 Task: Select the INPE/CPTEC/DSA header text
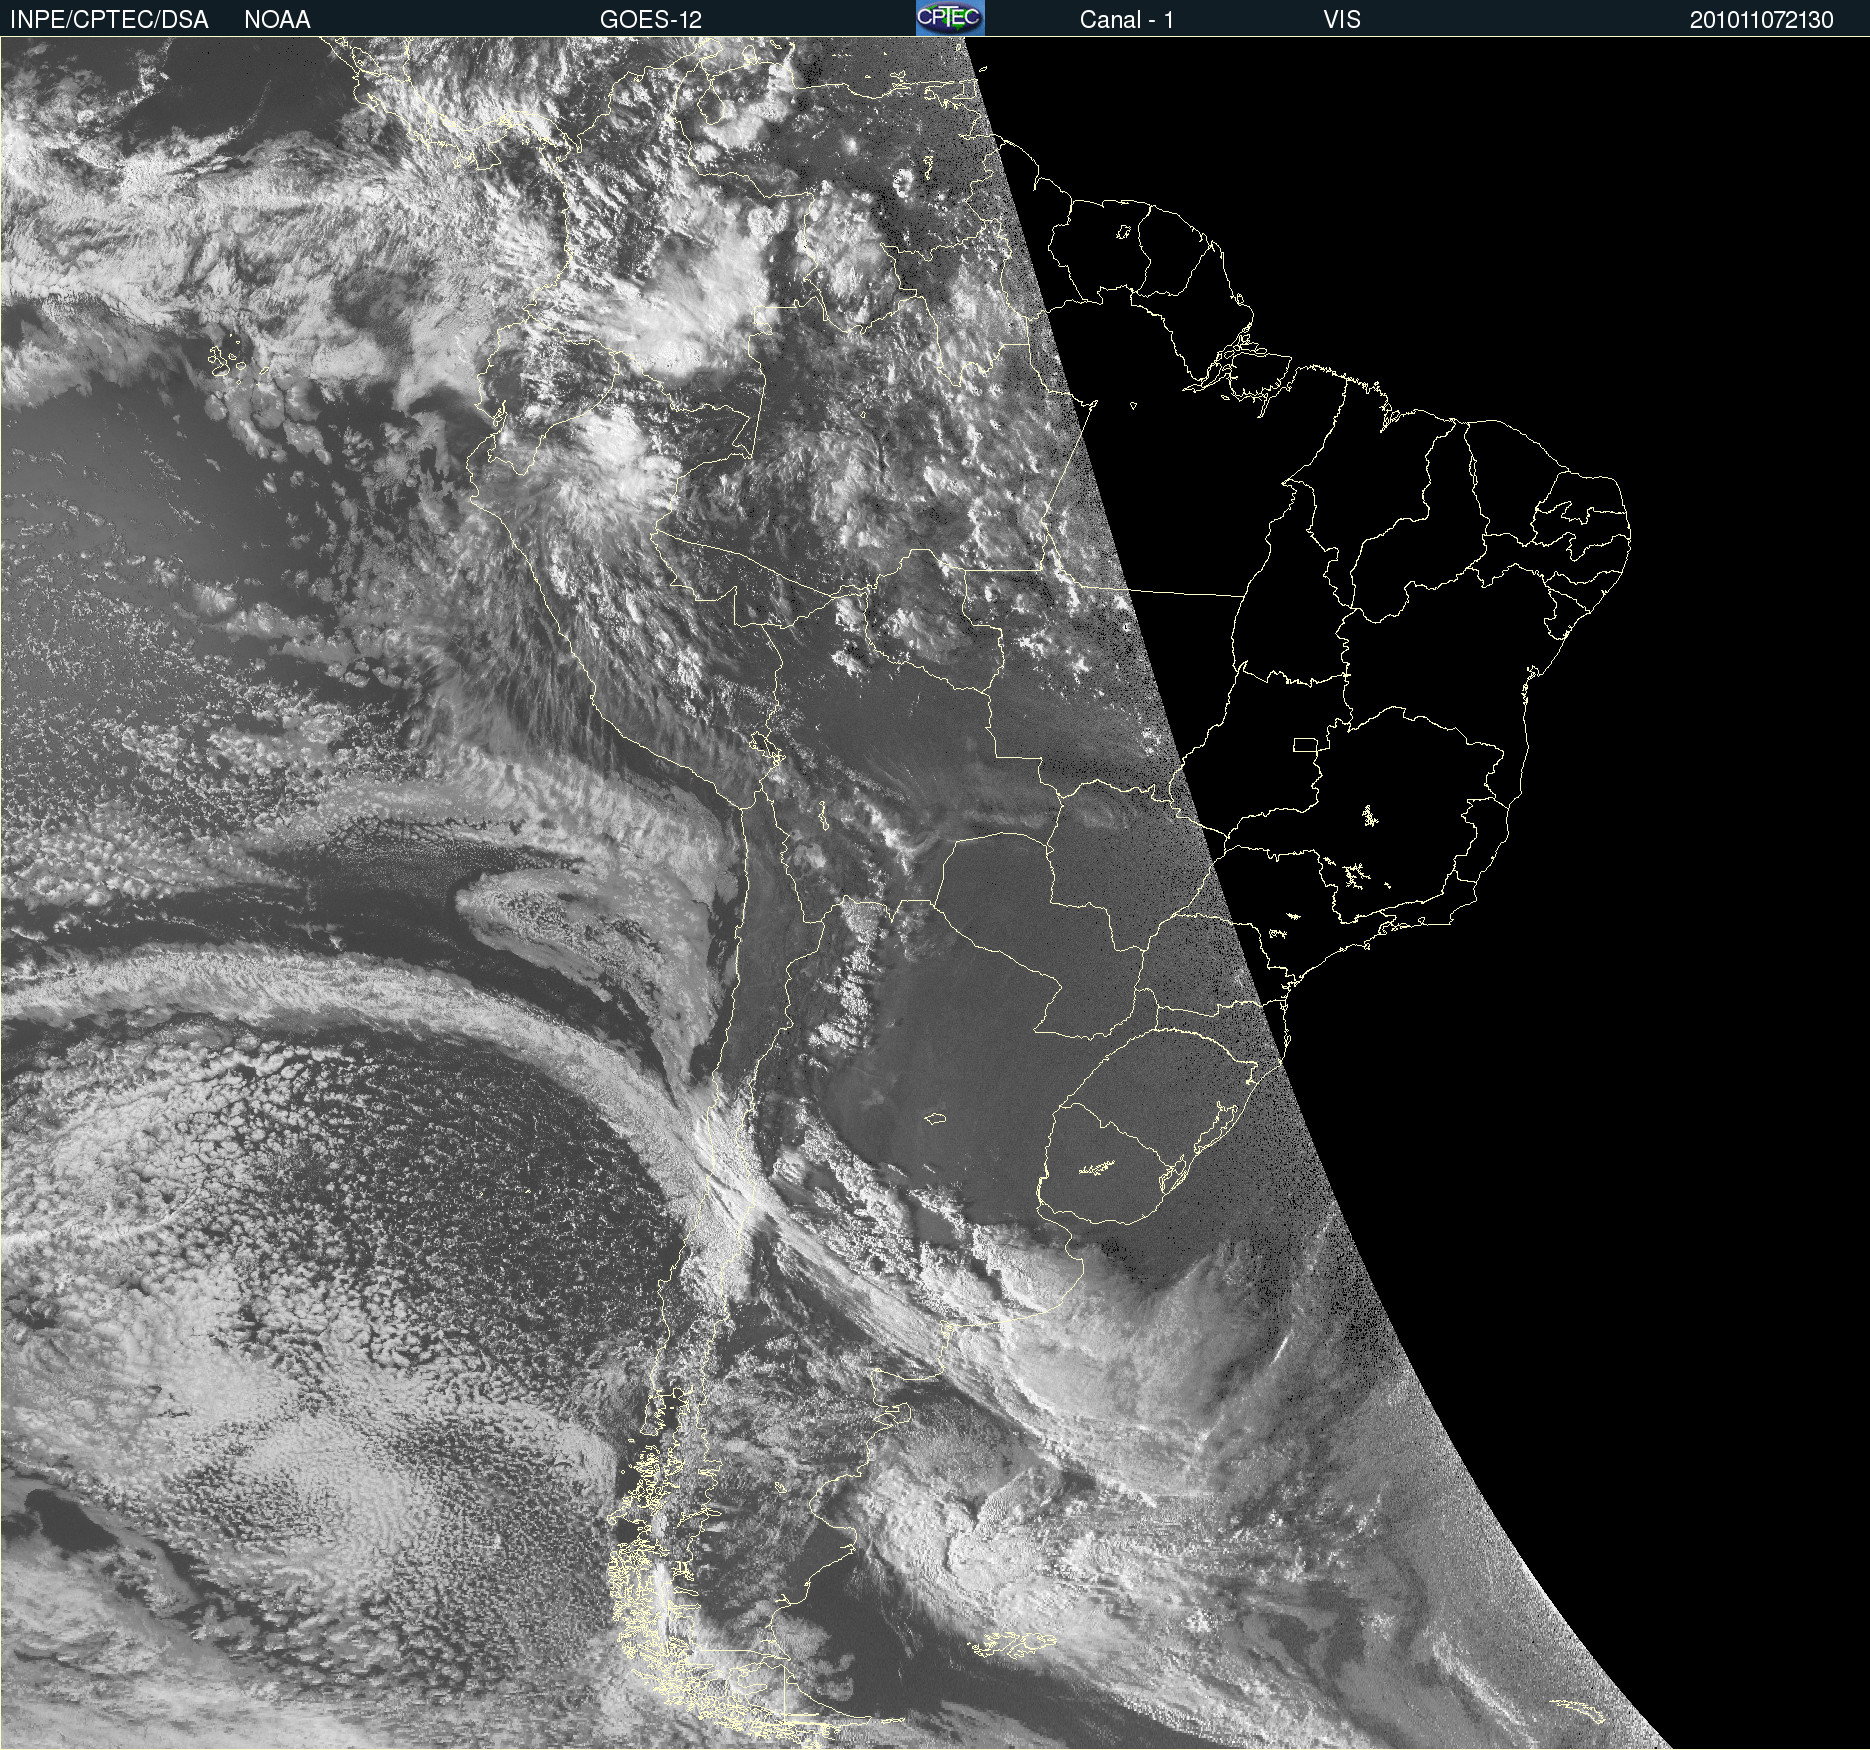tap(109, 20)
